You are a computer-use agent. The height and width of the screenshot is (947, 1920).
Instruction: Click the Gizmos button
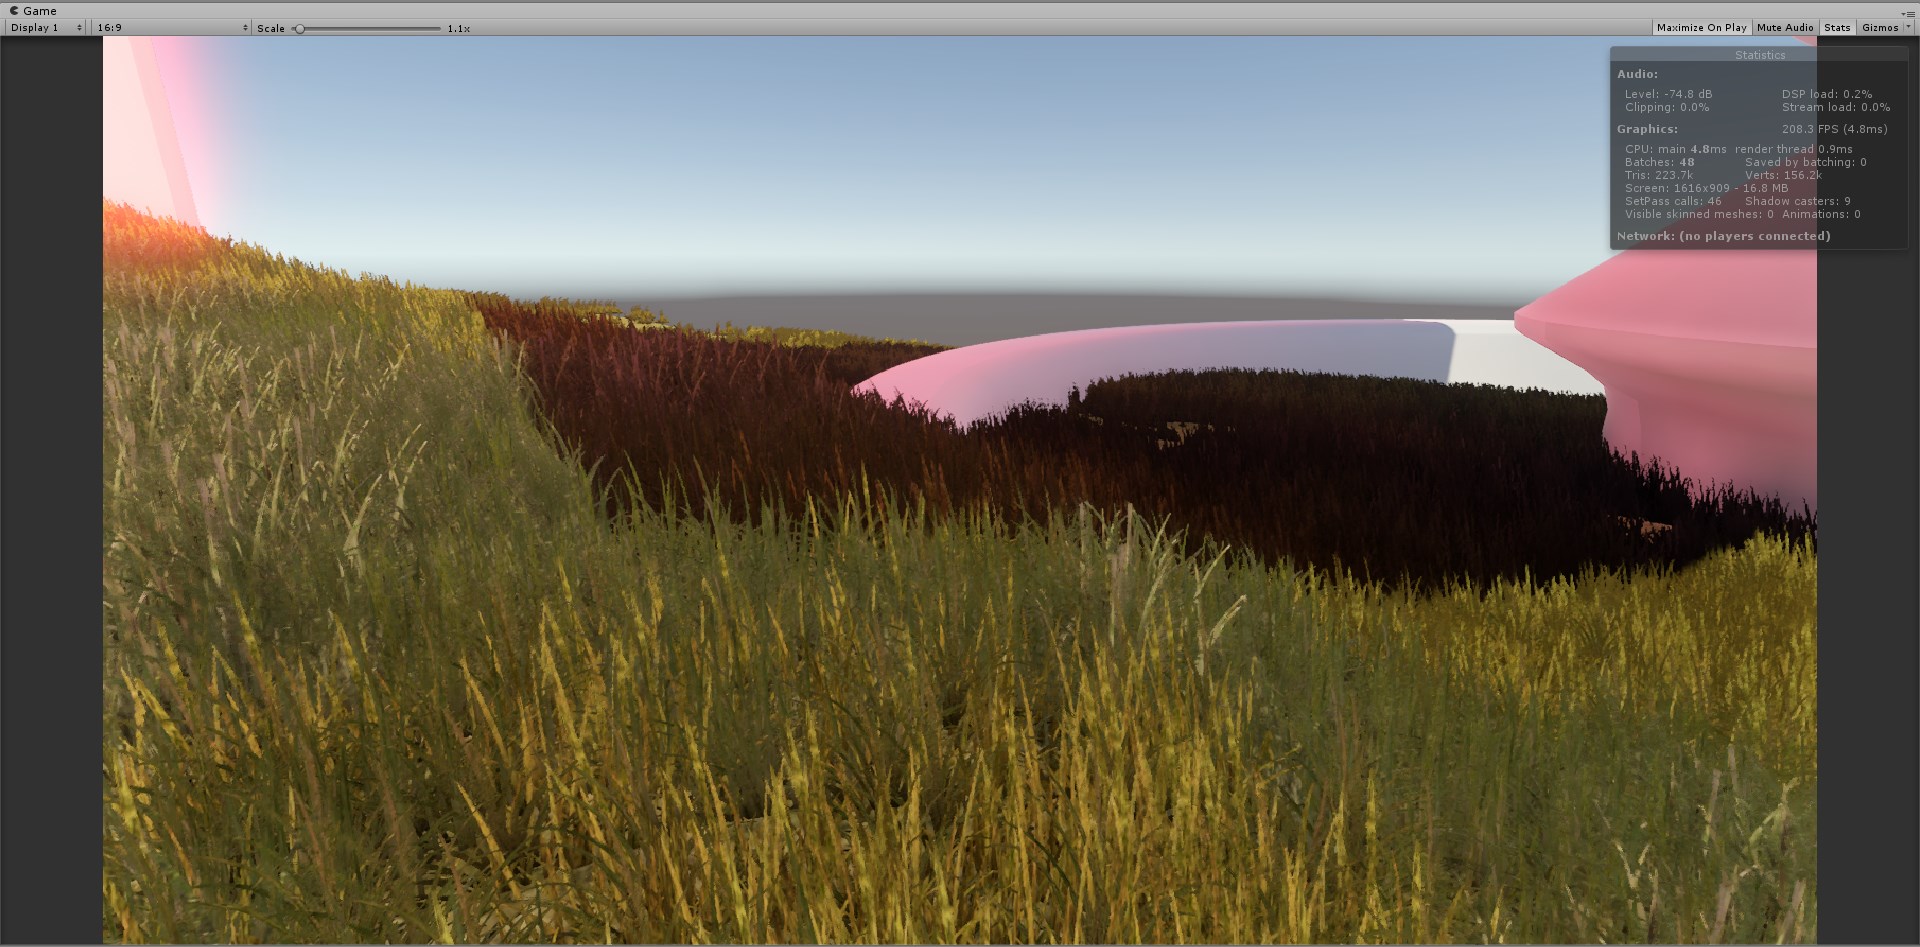[x=1879, y=28]
